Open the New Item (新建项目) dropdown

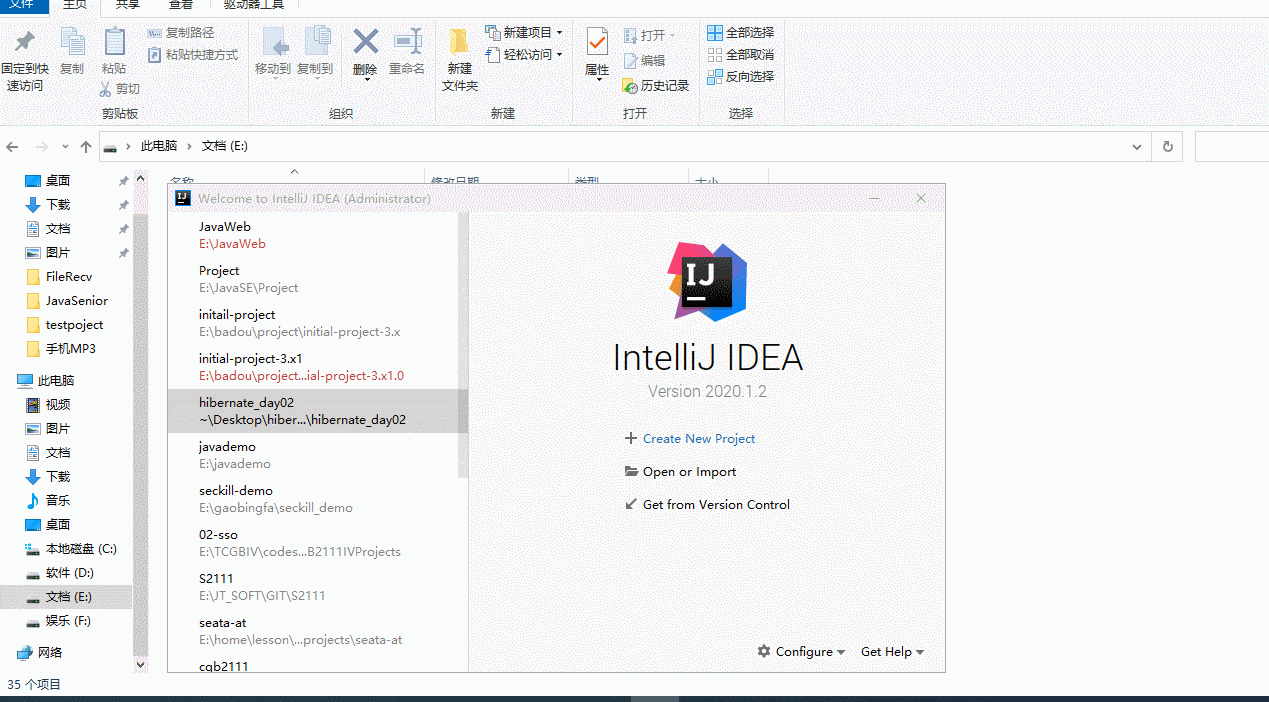coord(524,33)
